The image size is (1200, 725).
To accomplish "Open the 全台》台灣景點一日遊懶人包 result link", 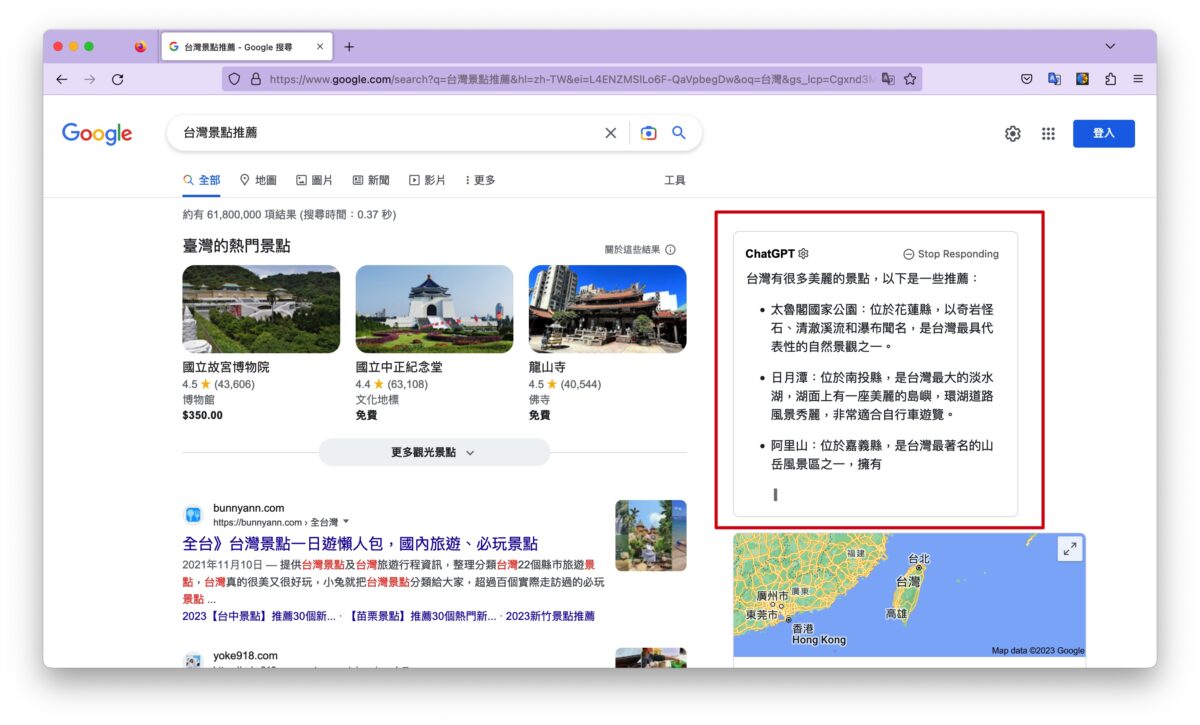I will click(x=360, y=544).
